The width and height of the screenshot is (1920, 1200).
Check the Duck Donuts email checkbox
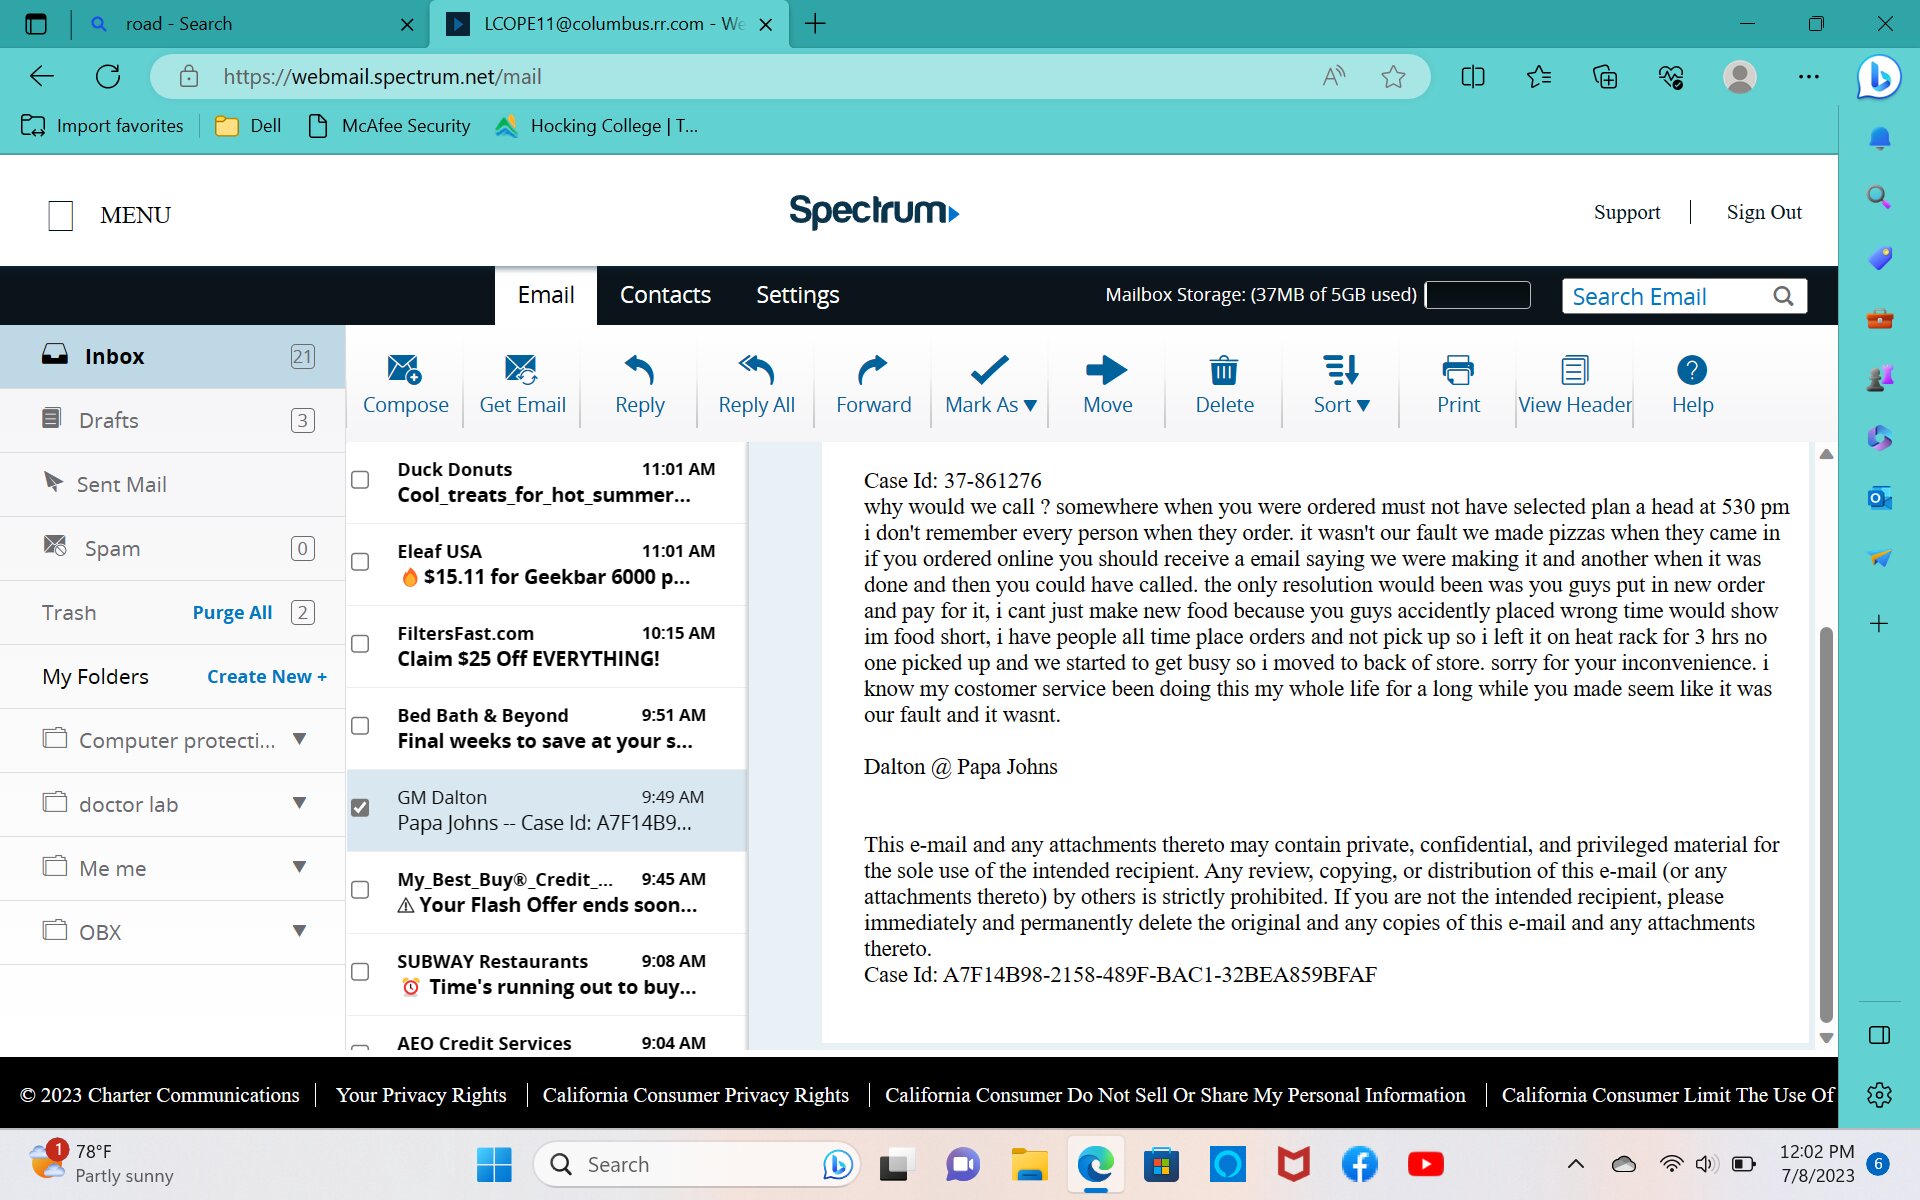coord(360,480)
